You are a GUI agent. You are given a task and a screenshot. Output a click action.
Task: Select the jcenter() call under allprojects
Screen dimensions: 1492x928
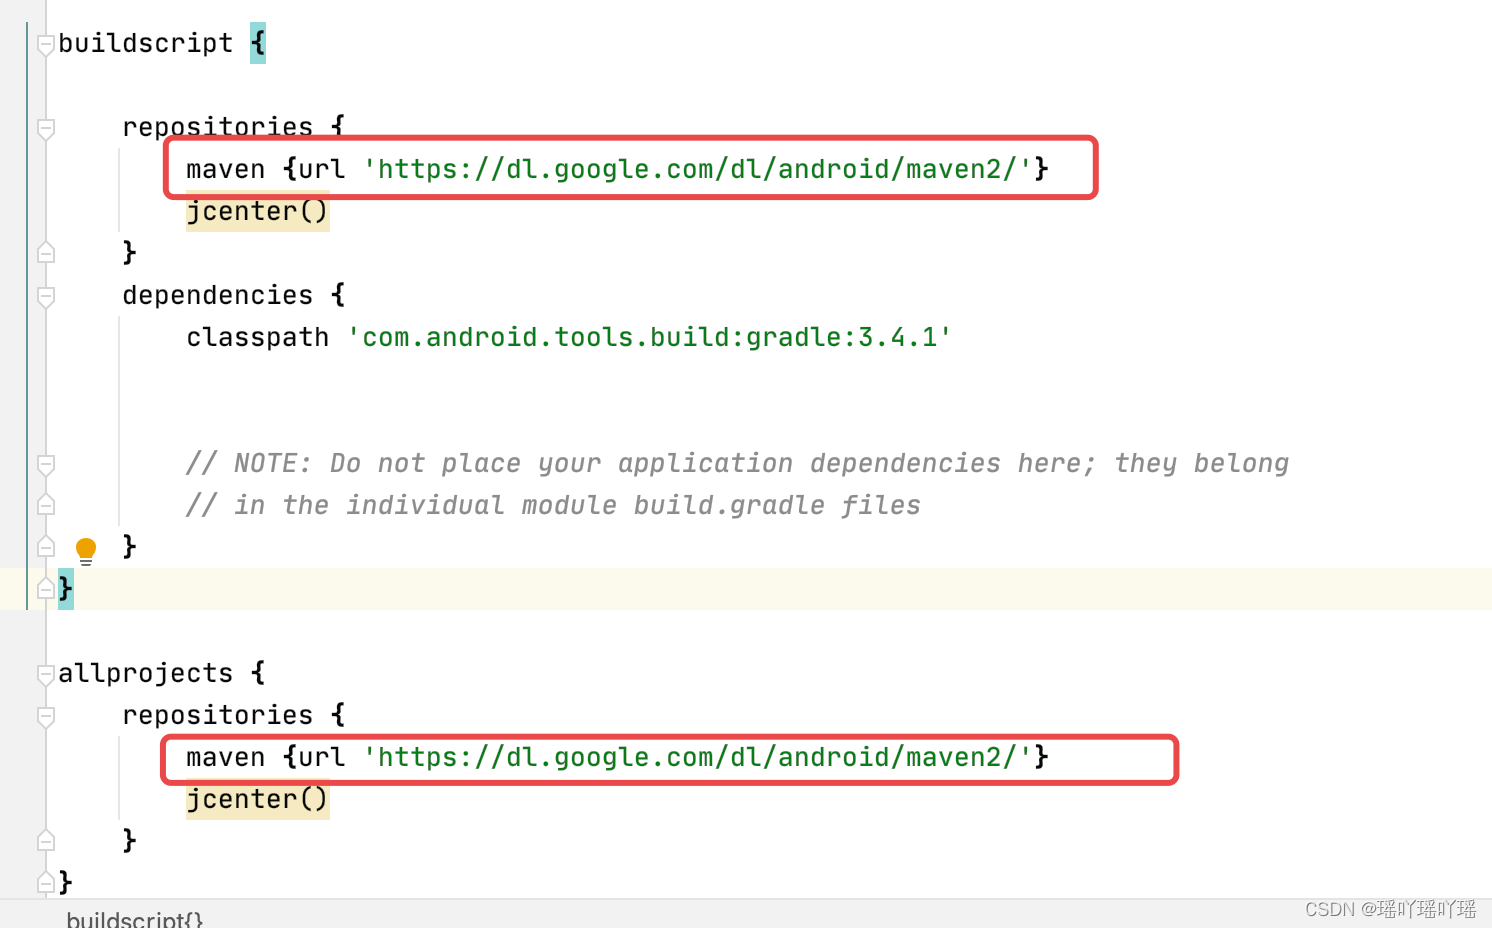tap(256, 799)
